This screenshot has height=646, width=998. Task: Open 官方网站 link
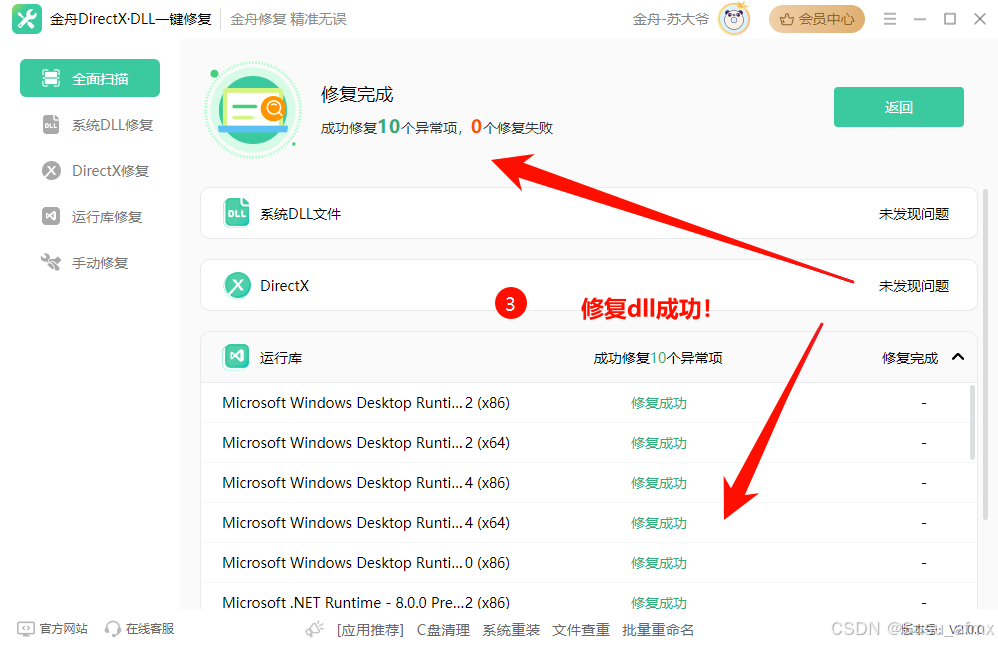53,629
